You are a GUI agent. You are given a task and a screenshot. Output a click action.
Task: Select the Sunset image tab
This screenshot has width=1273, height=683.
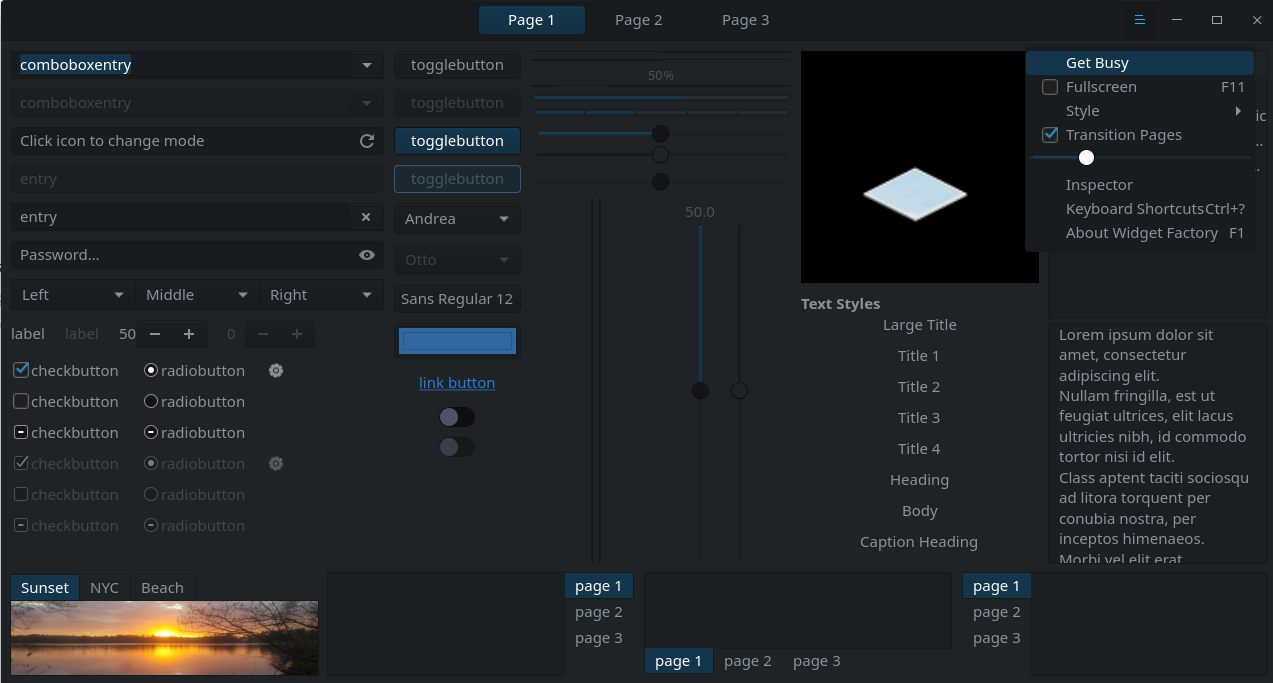45,588
